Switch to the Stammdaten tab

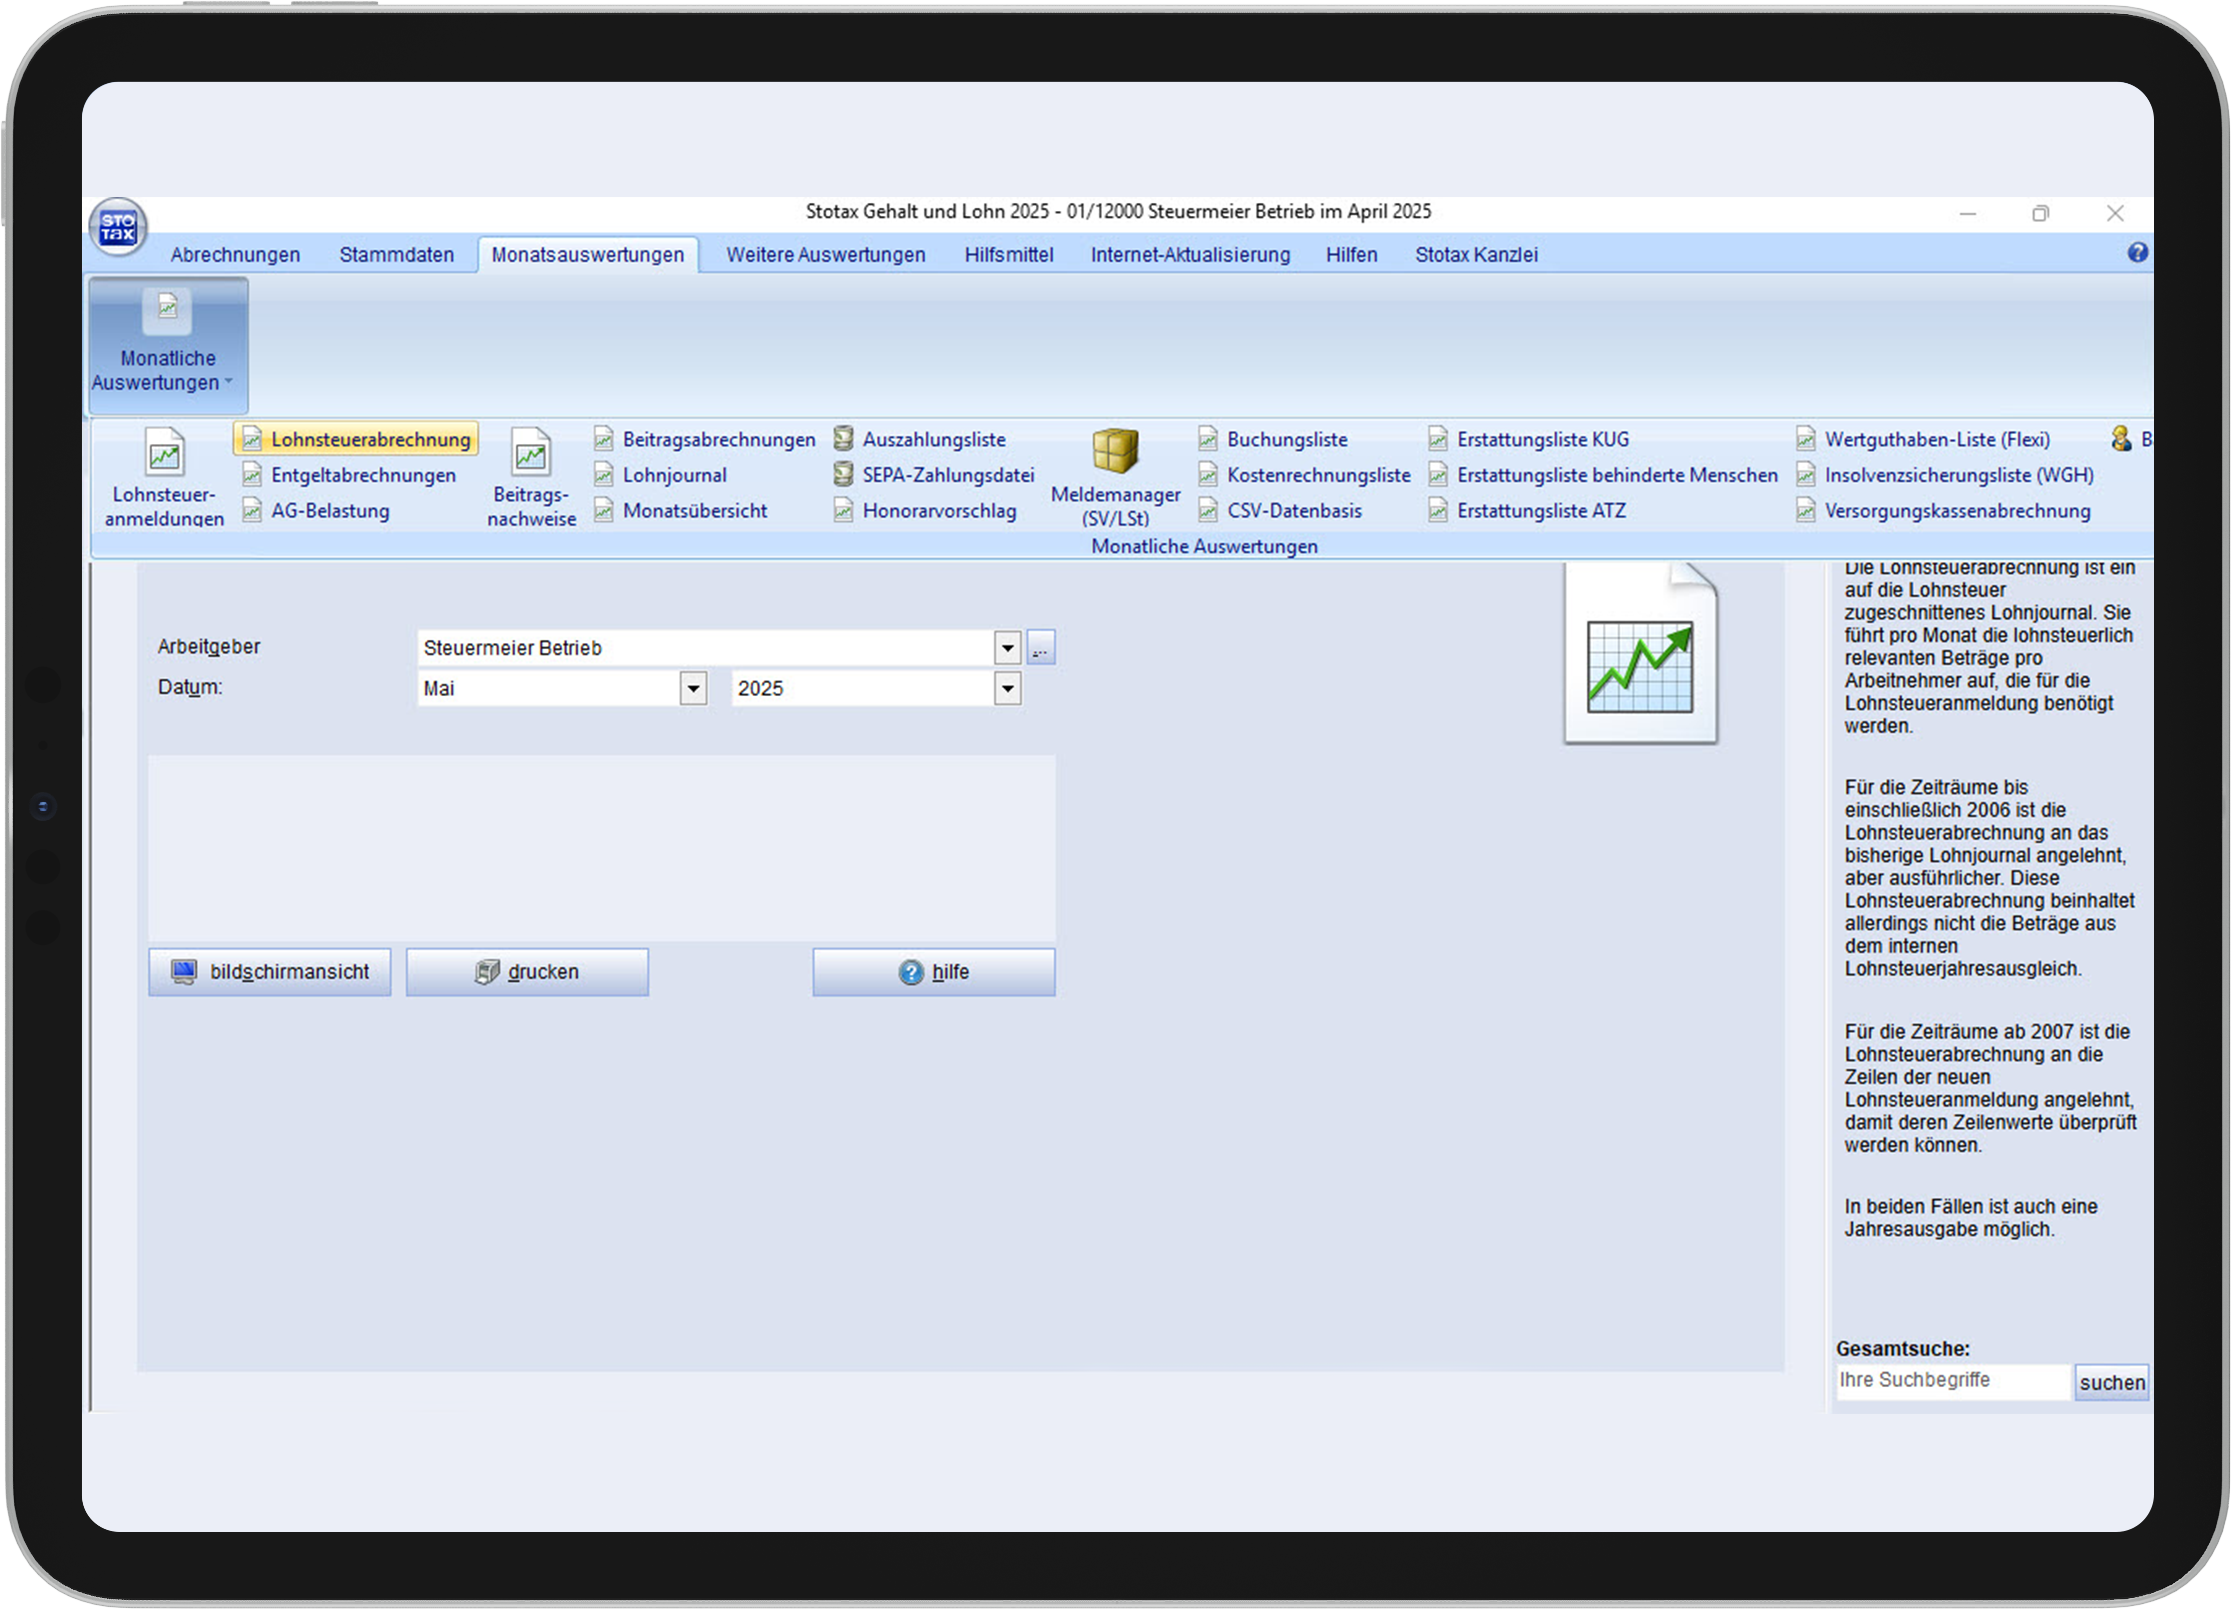pos(396,255)
